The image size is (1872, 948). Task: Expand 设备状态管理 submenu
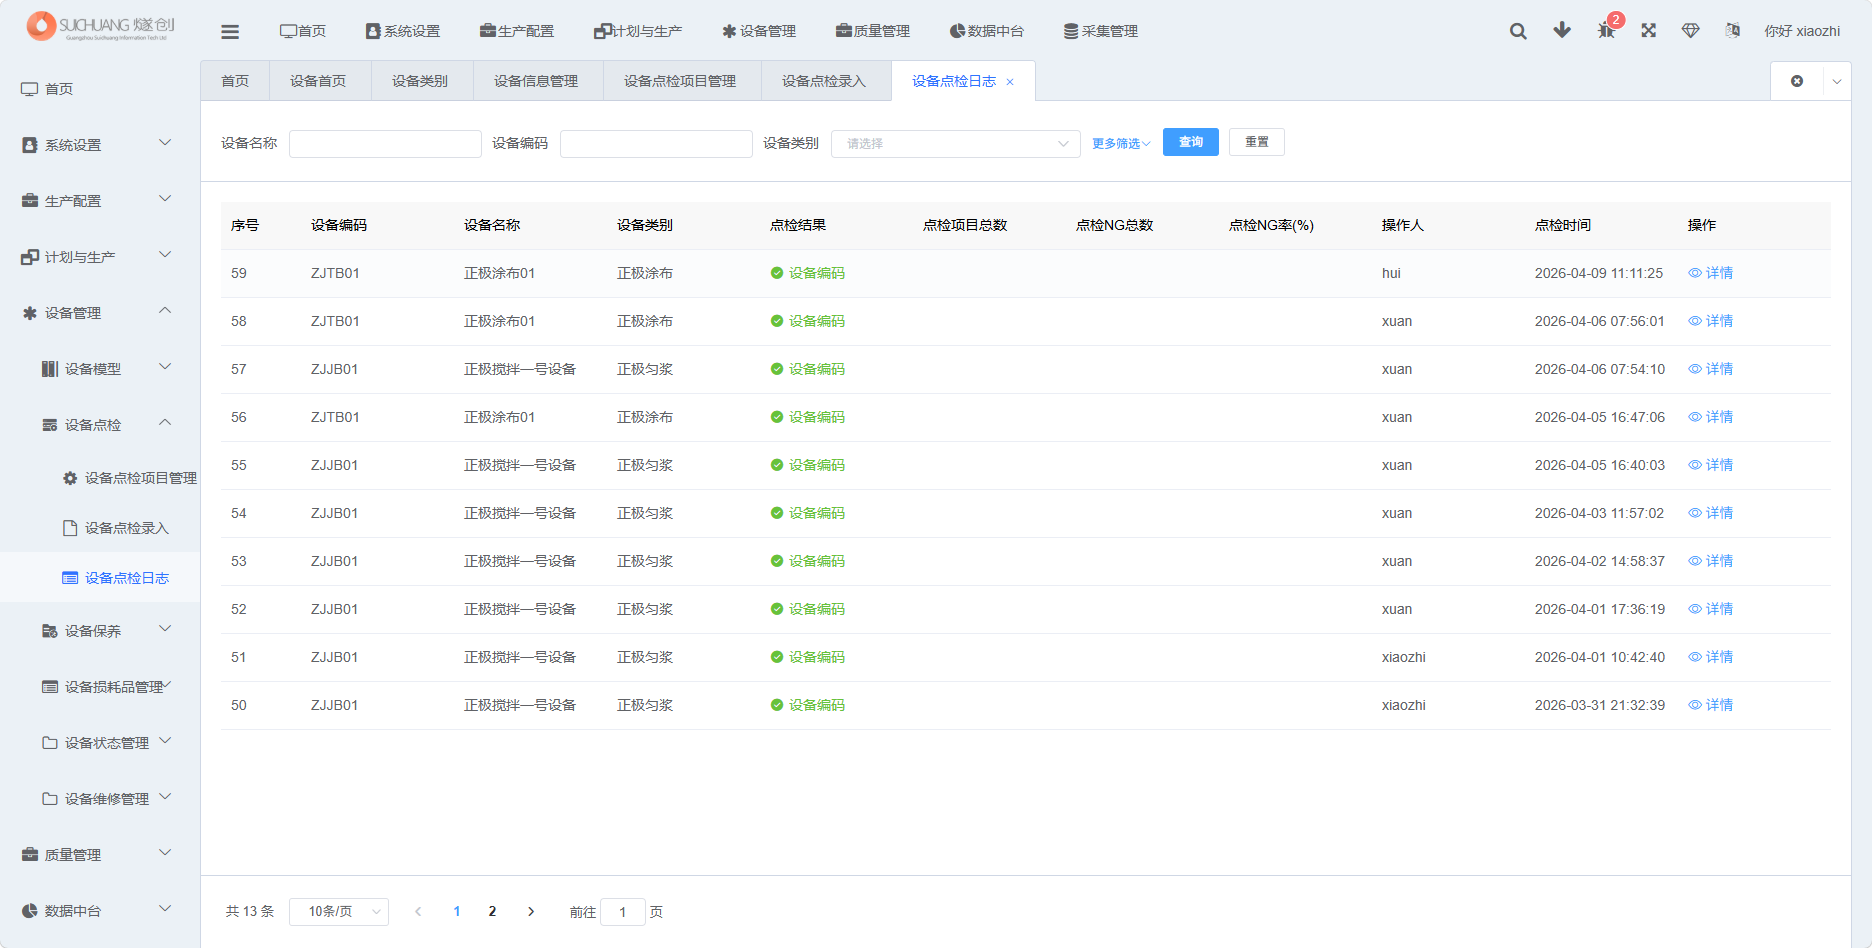(x=100, y=743)
